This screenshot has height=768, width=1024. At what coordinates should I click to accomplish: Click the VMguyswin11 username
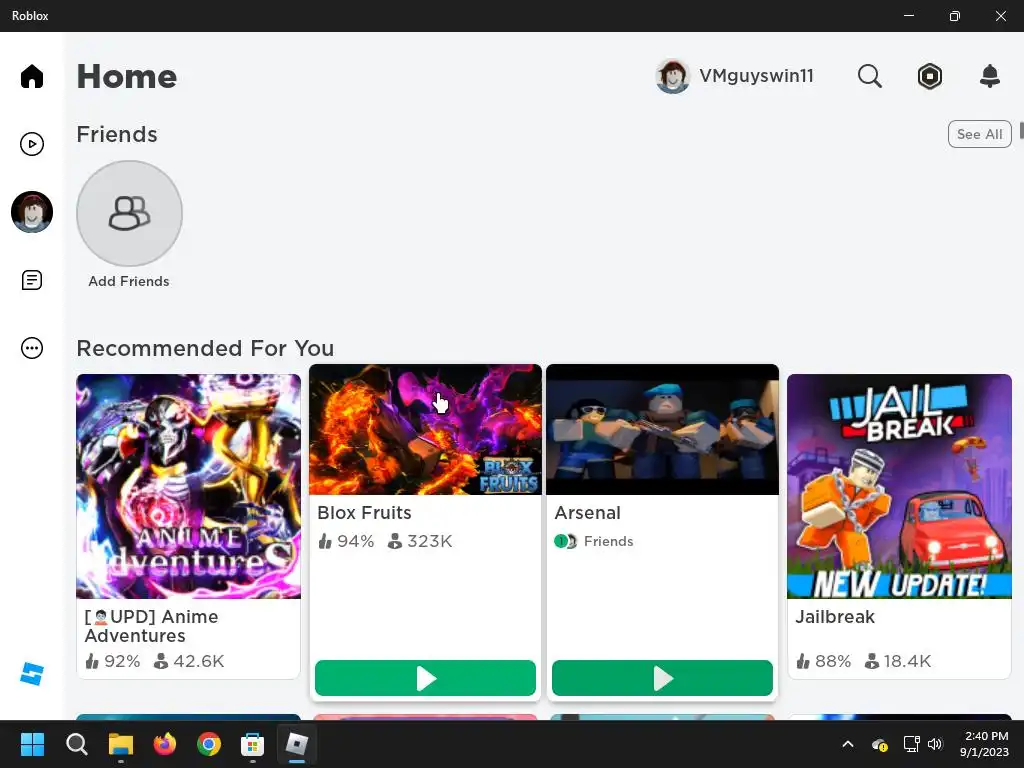pos(756,76)
